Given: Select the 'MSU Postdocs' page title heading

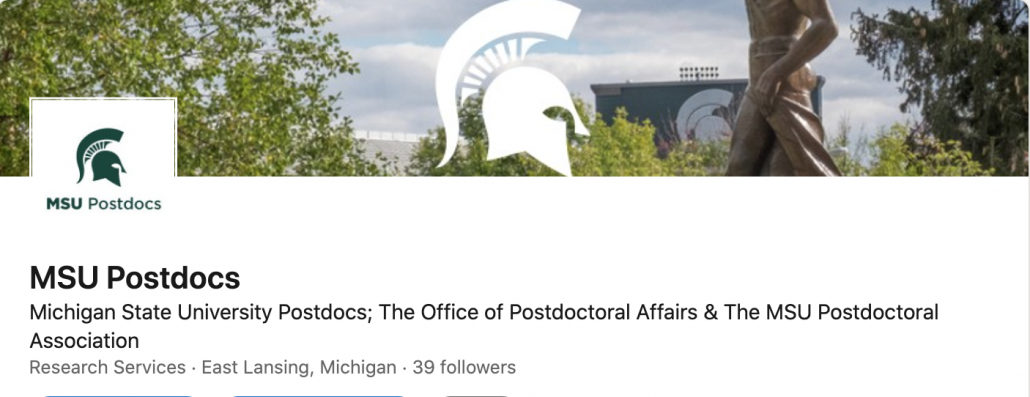Looking at the screenshot, I should tap(135, 278).
